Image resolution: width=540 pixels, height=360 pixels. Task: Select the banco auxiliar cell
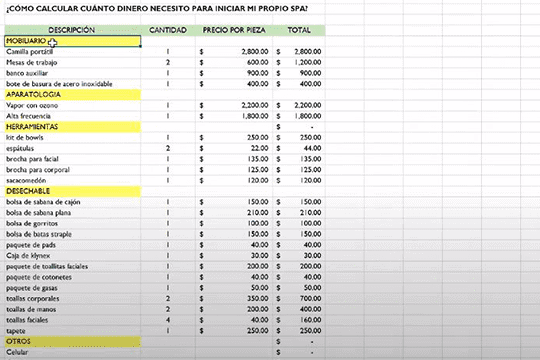point(73,73)
